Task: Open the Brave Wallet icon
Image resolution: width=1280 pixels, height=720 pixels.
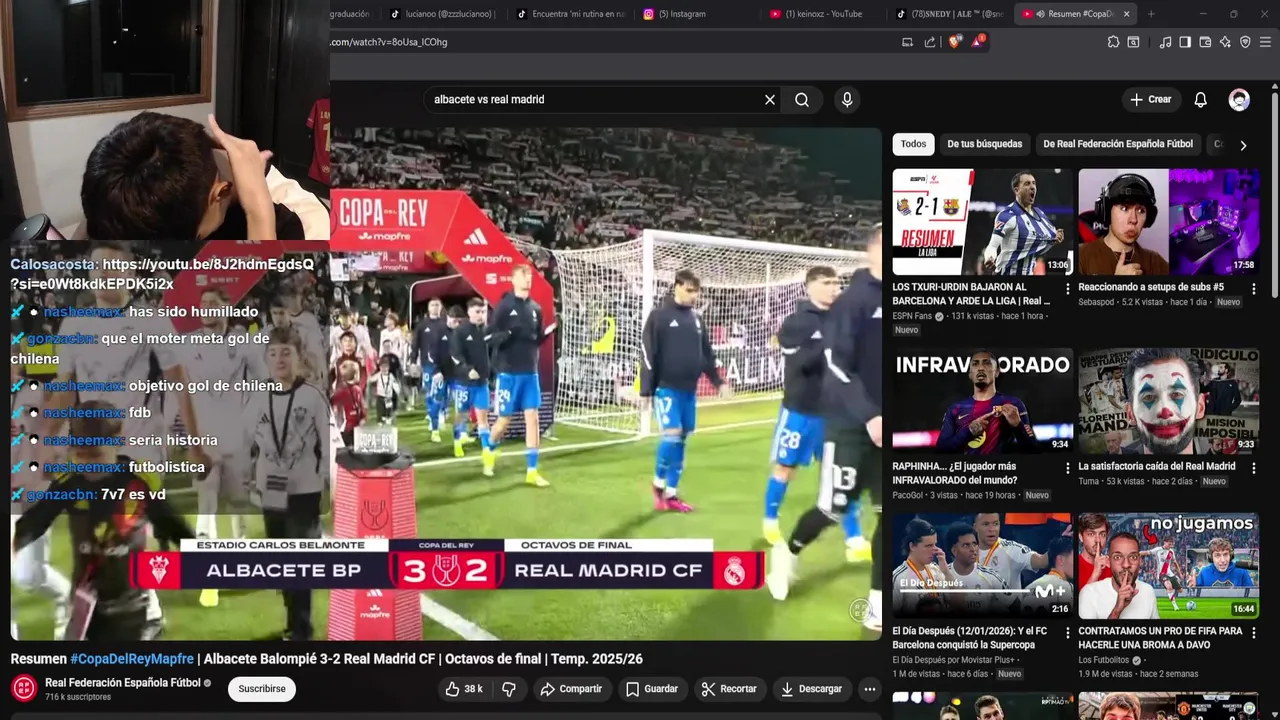Action: [1205, 42]
